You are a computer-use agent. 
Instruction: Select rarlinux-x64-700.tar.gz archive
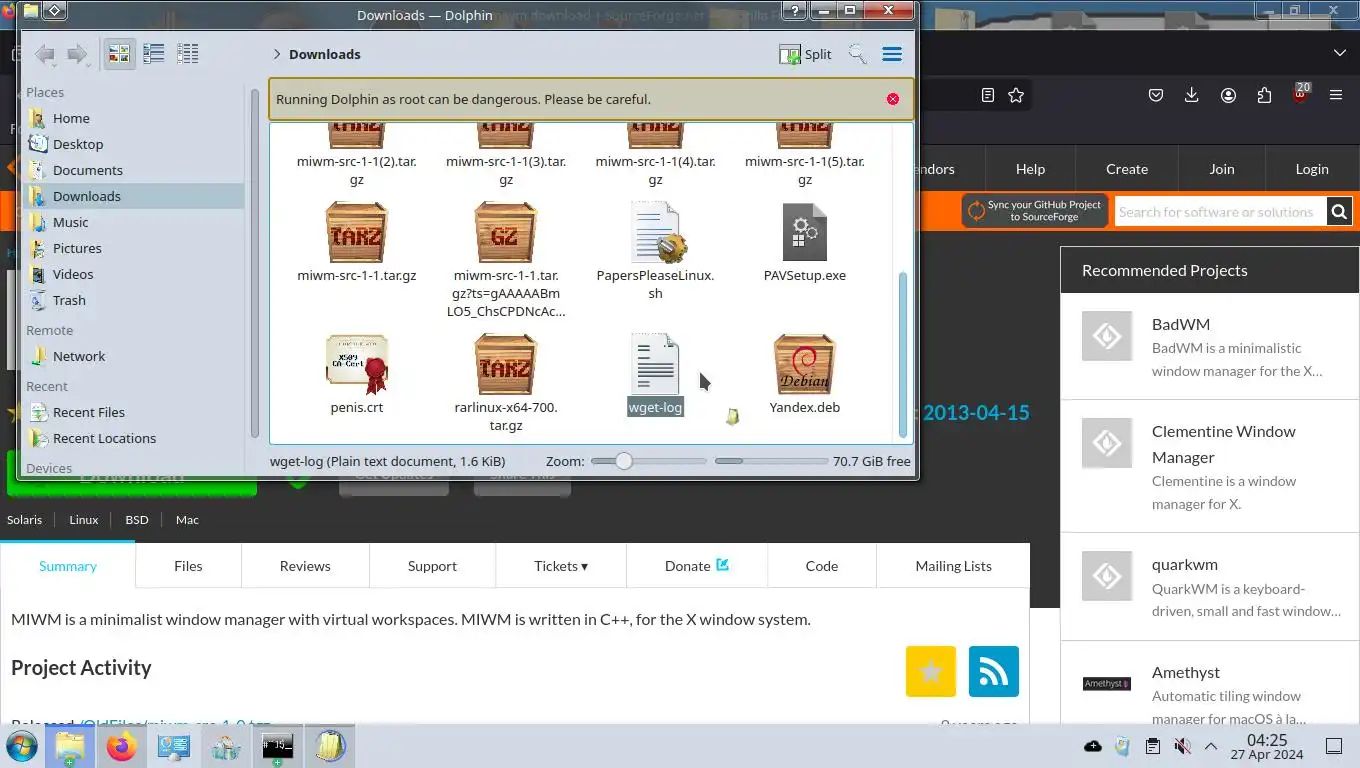pos(506,364)
